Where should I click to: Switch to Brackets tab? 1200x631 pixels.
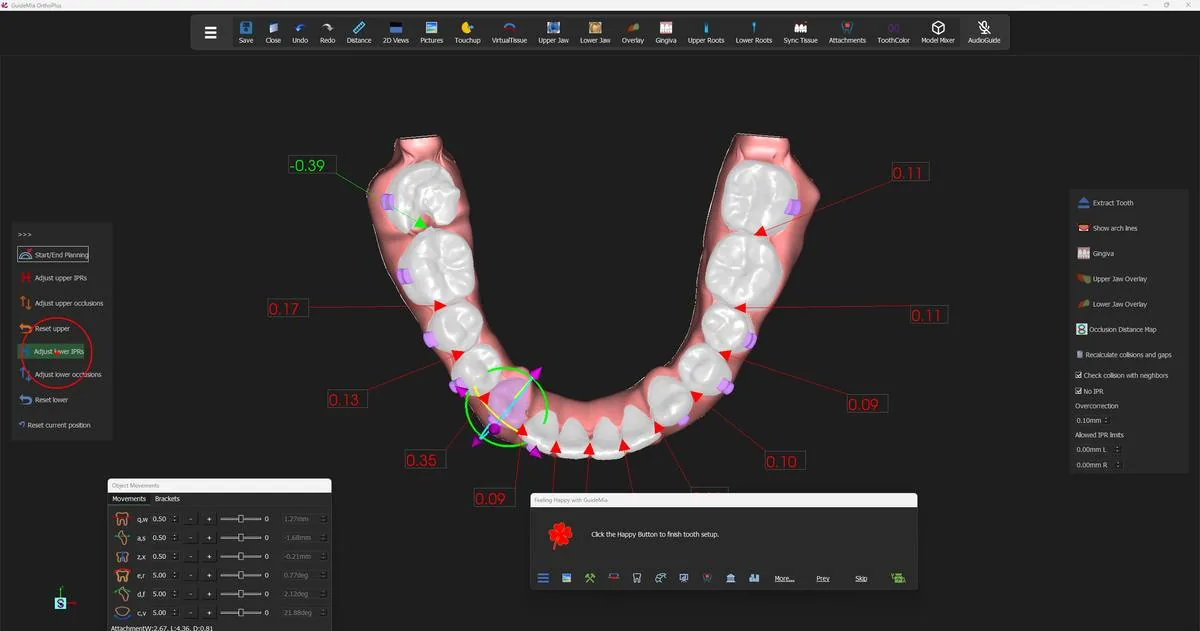coord(167,498)
